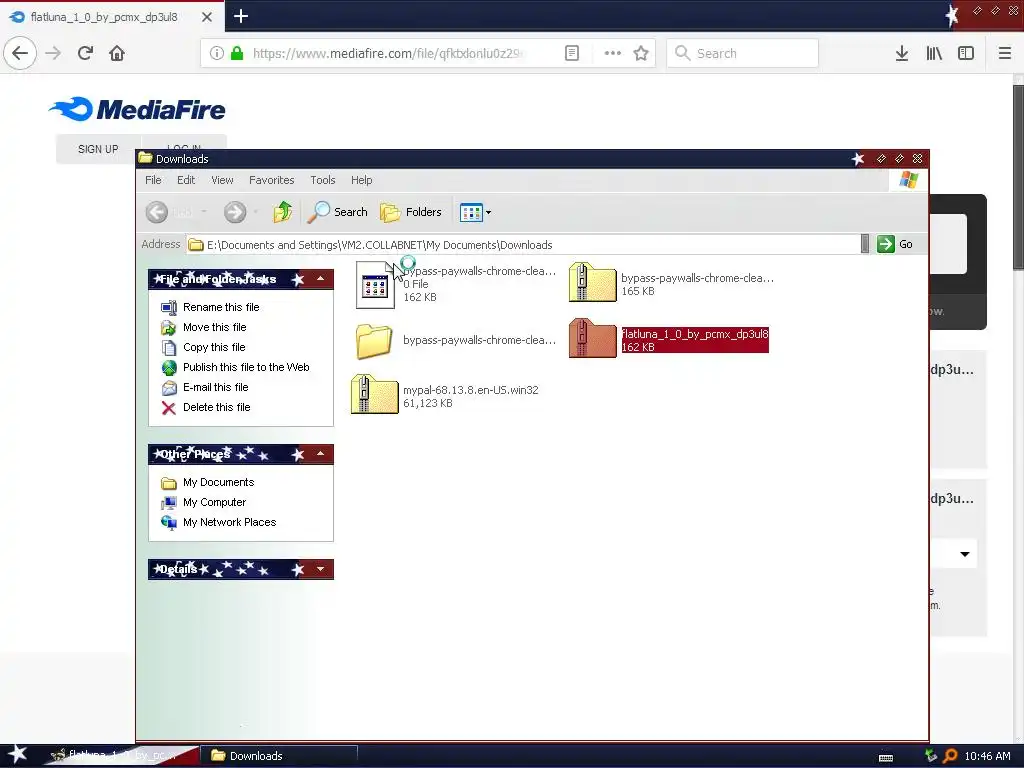Open Firefox home page
This screenshot has width=1024, height=768.
coord(117,53)
